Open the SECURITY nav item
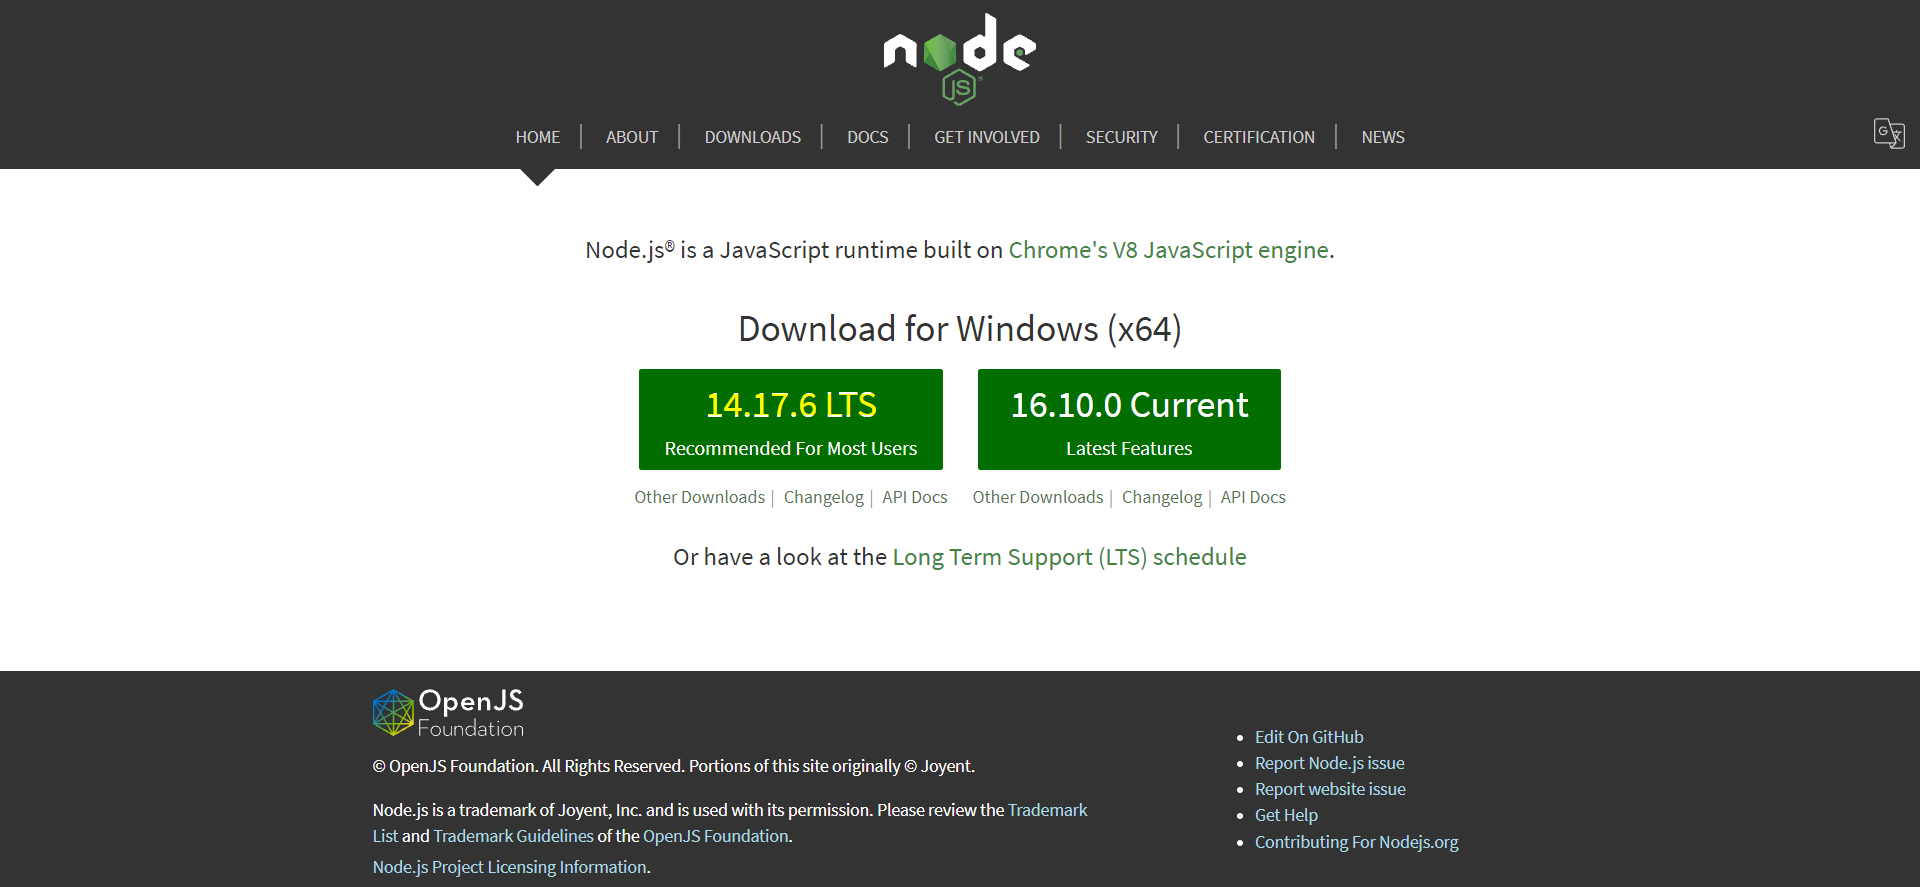 1122,137
